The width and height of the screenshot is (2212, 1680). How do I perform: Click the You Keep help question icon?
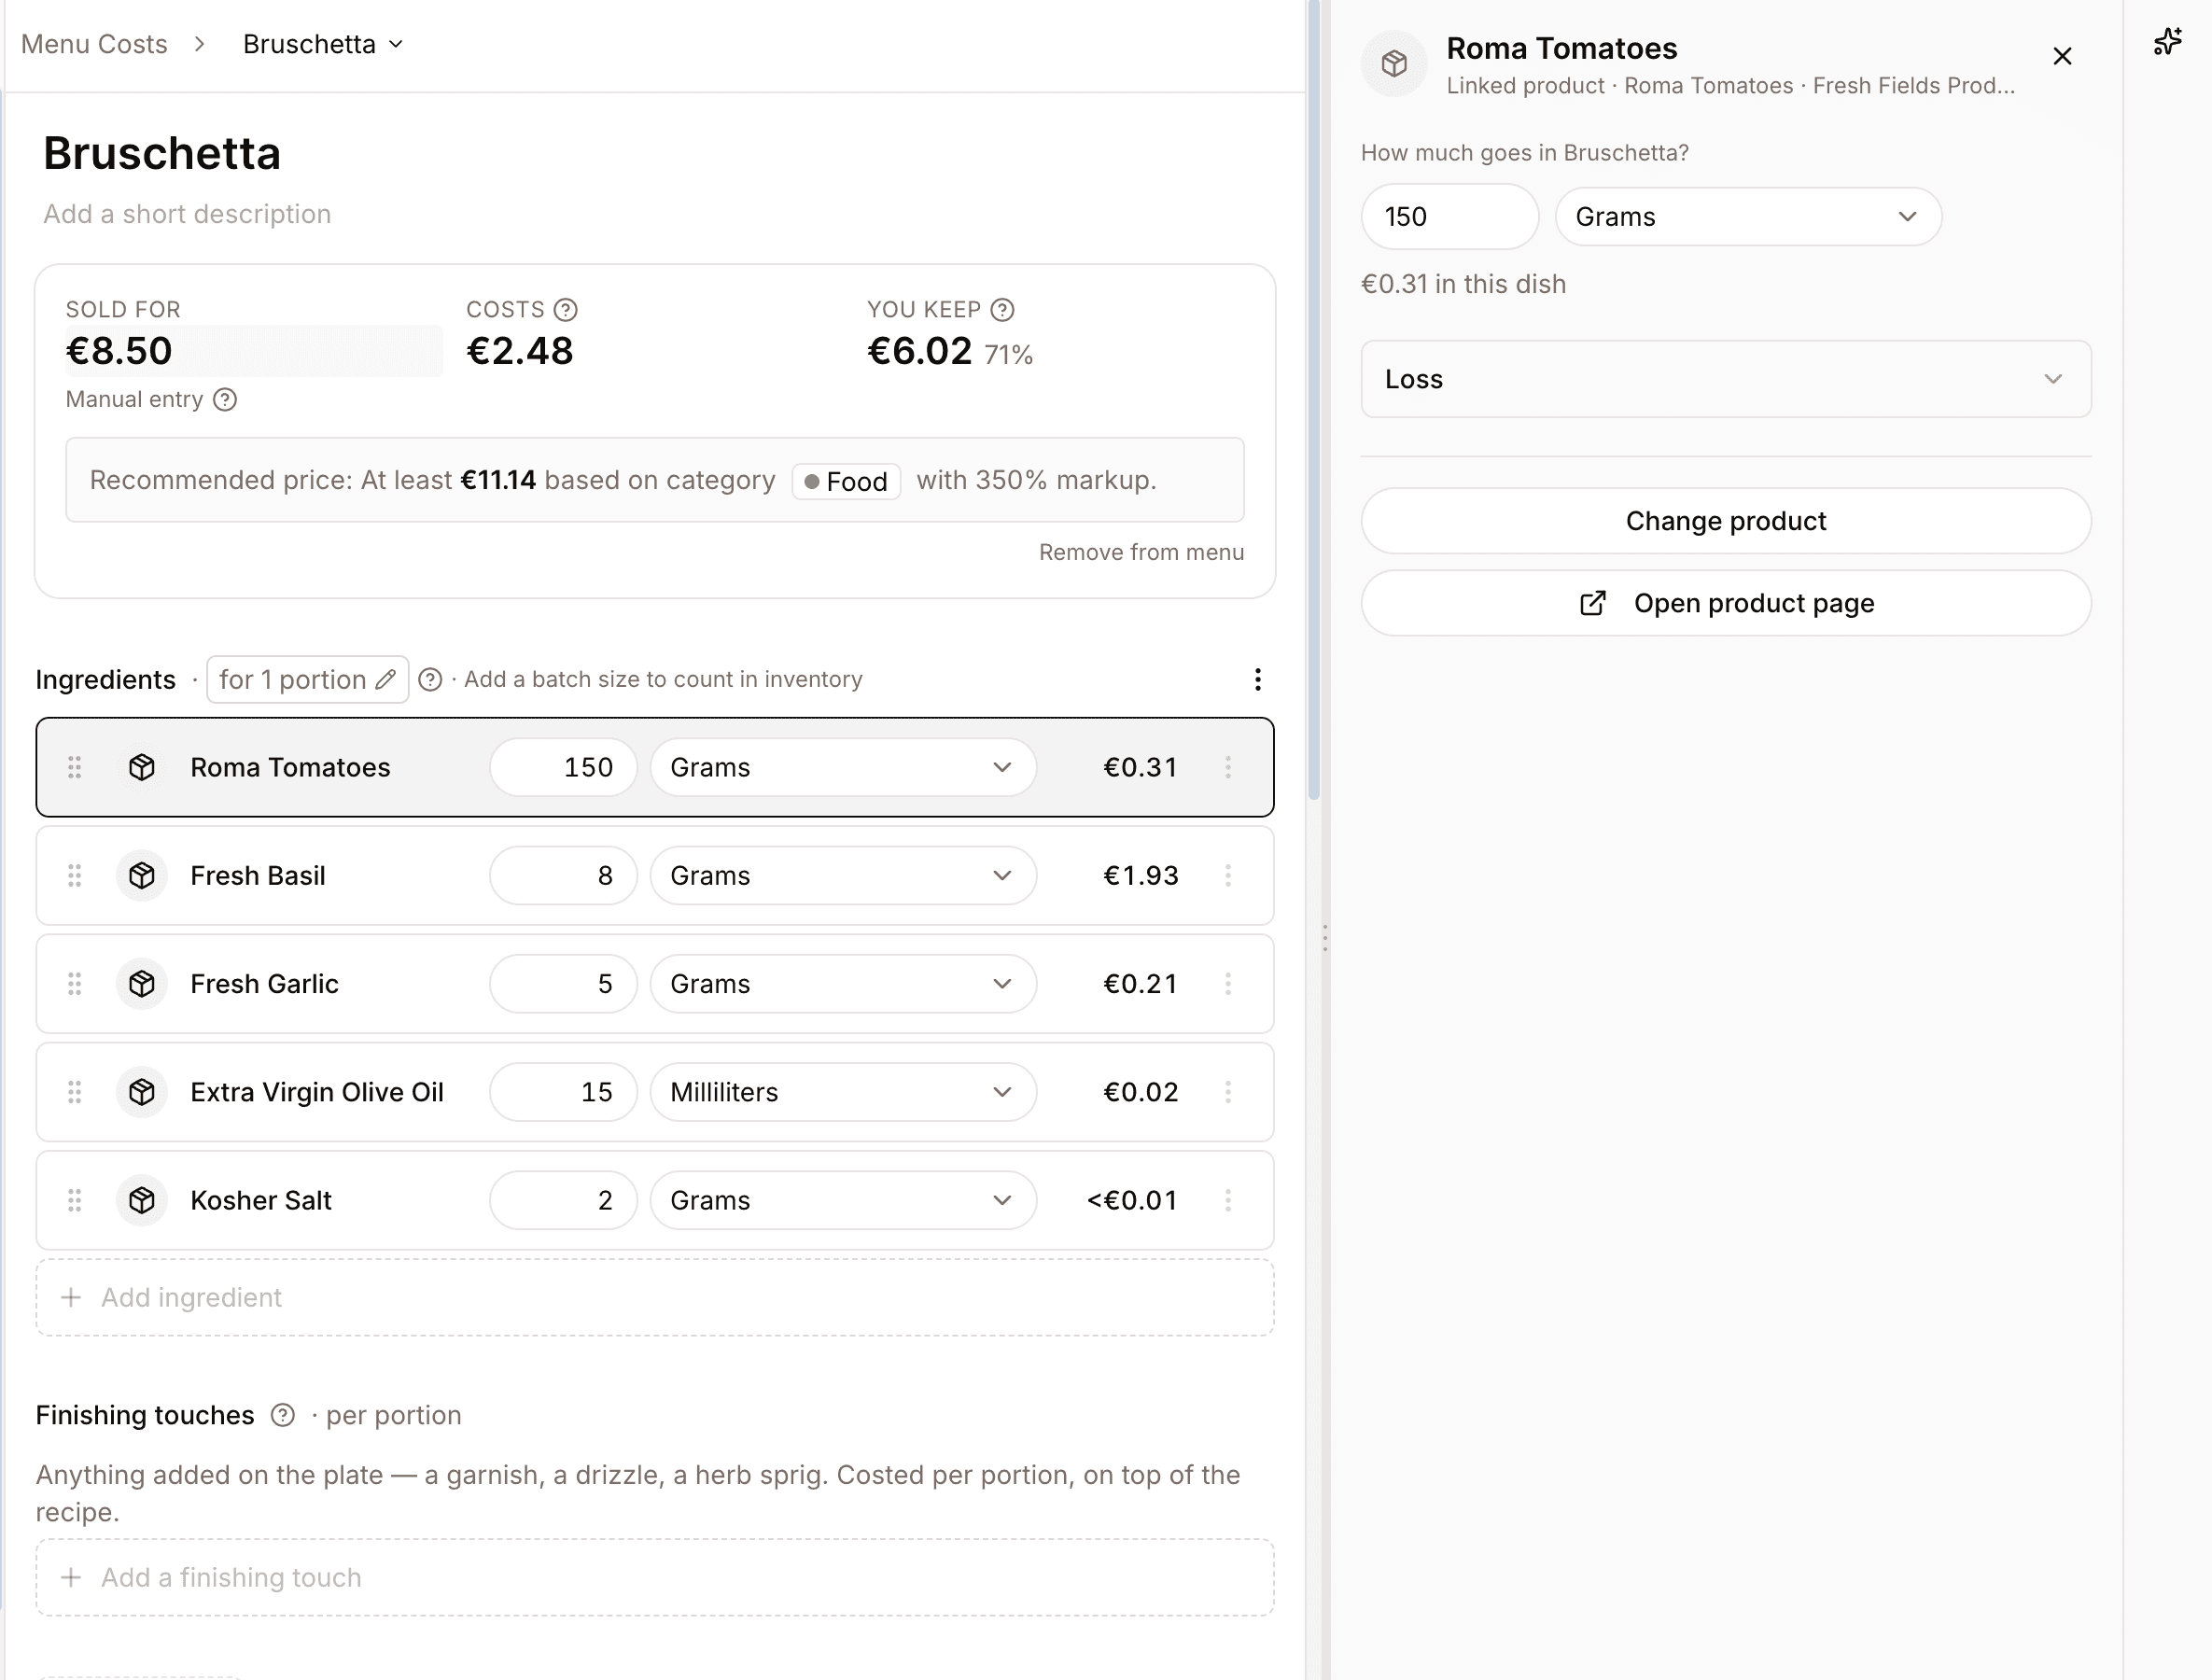coord(1002,310)
